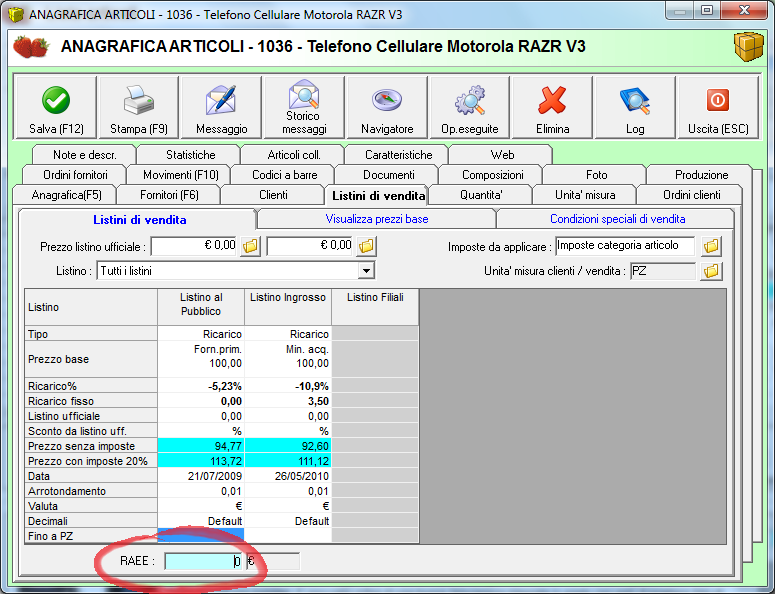Go to the Ordini fornitori tab
The image size is (775, 594).
tap(75, 175)
